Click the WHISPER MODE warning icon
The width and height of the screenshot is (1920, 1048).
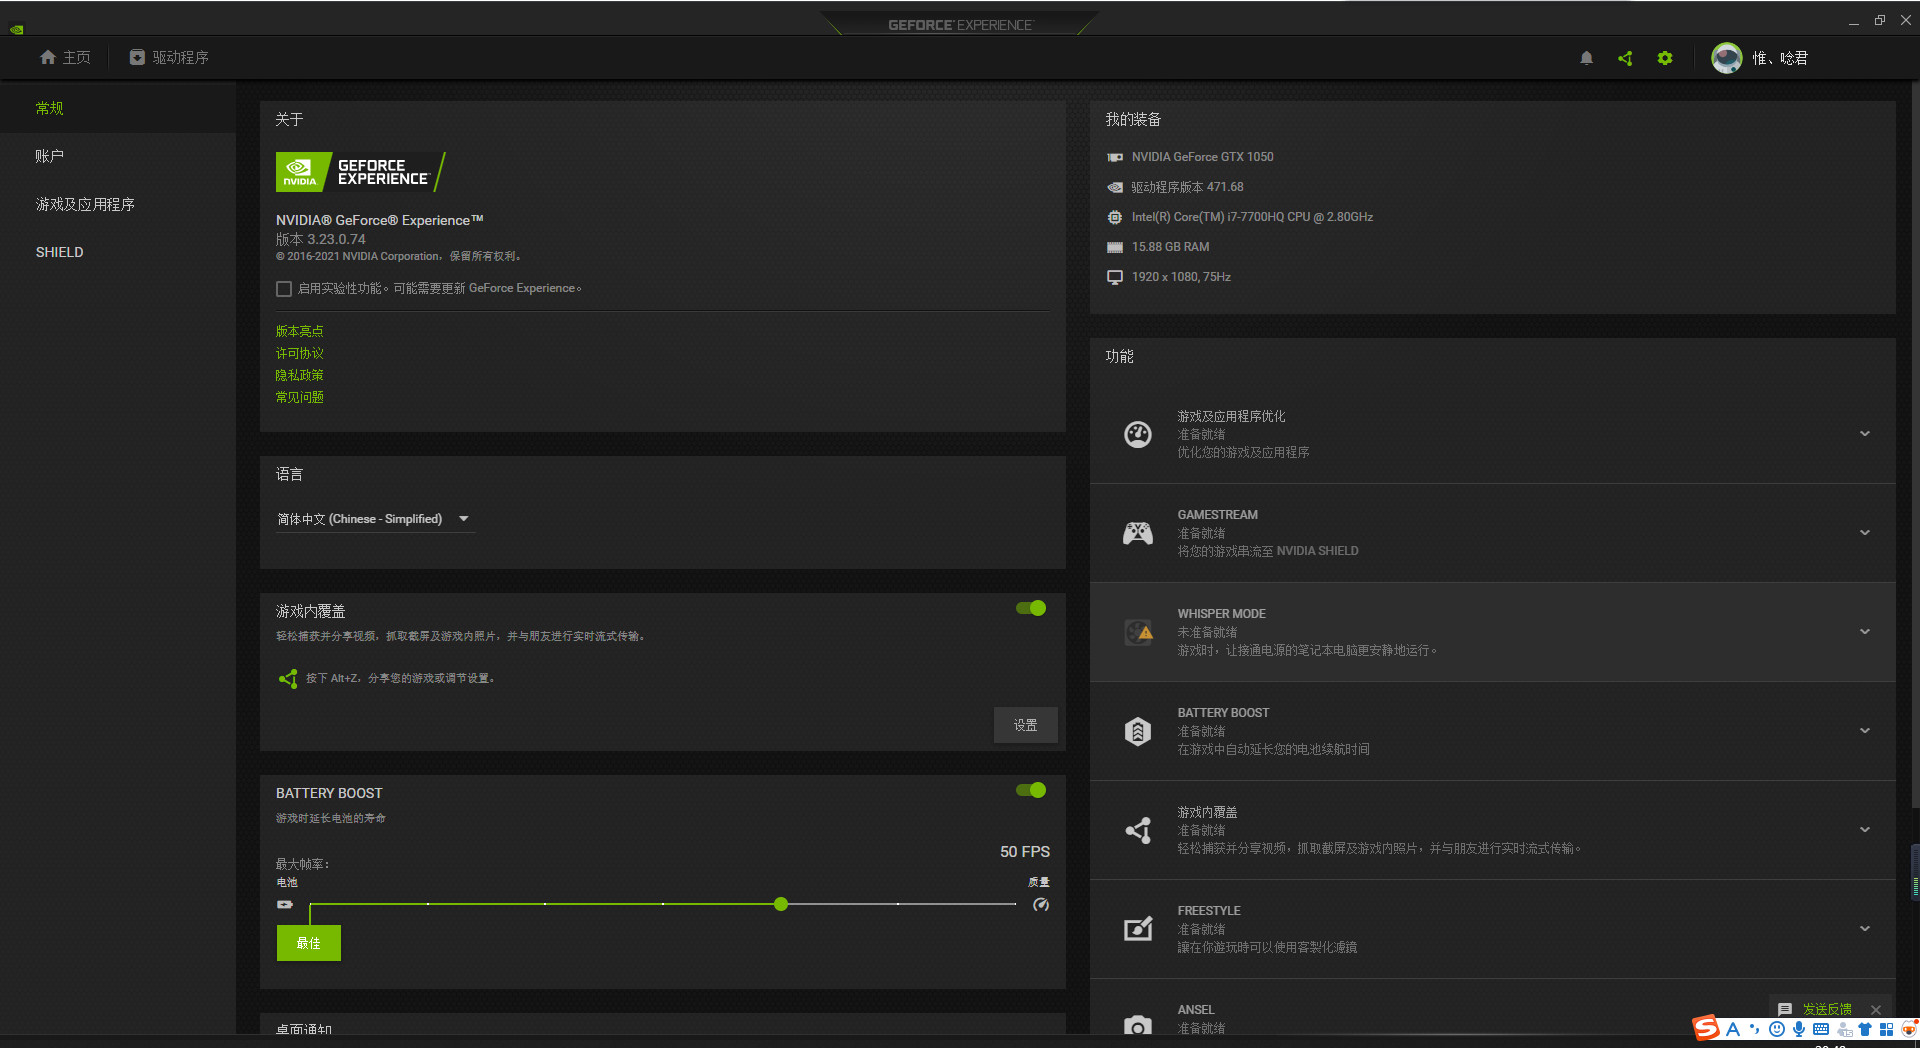[x=1139, y=632]
